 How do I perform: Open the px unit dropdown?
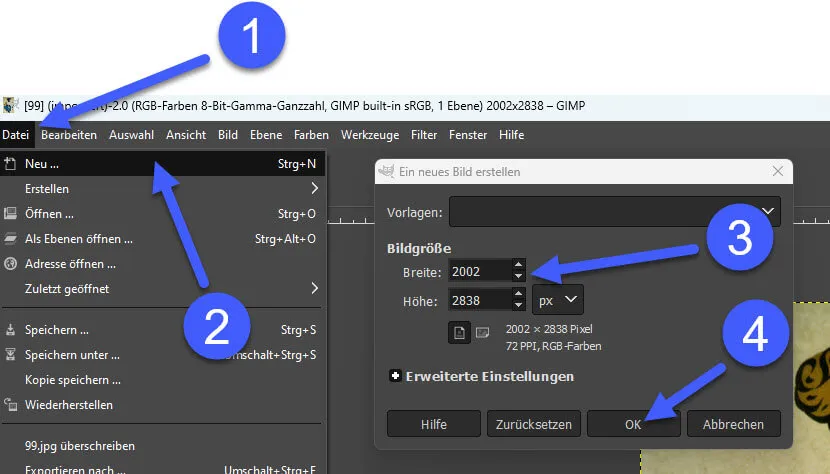[558, 299]
